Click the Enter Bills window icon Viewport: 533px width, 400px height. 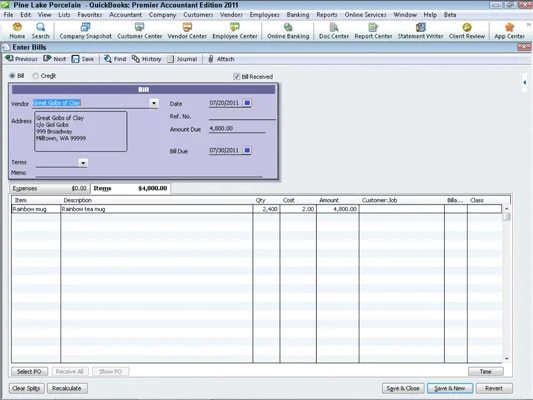click(x=6, y=47)
